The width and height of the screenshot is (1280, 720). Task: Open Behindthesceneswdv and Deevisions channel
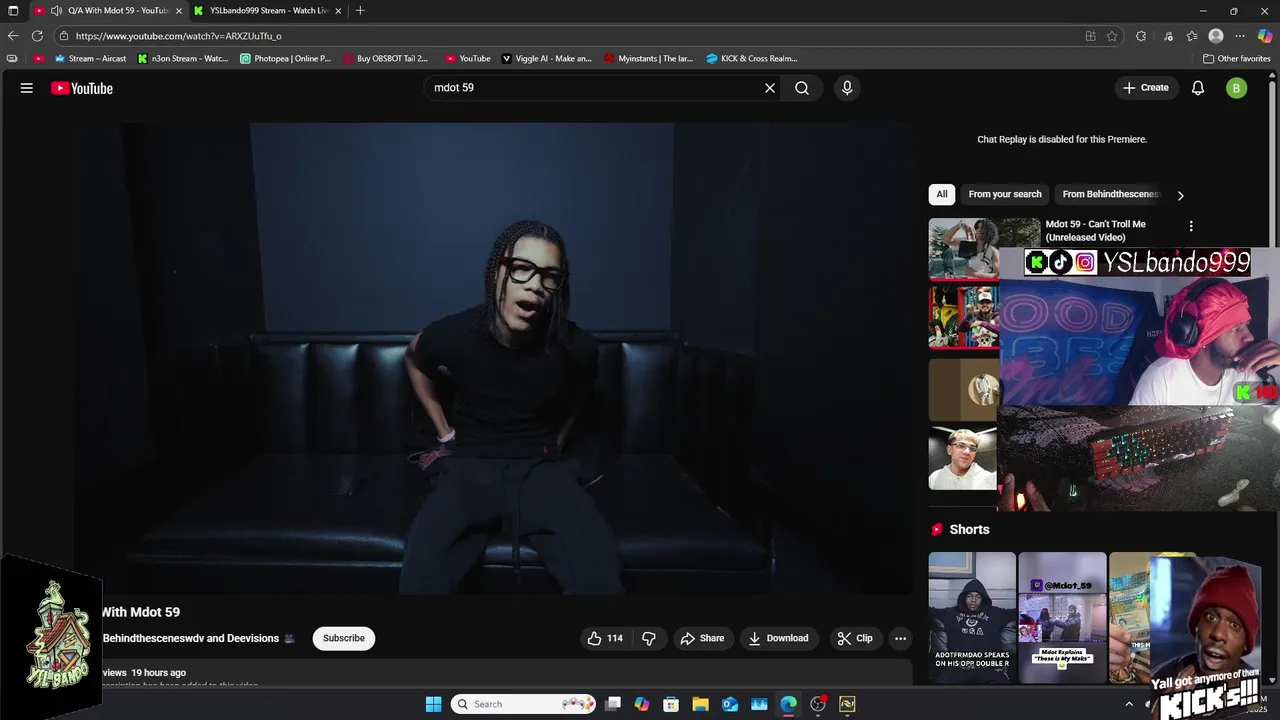191,638
